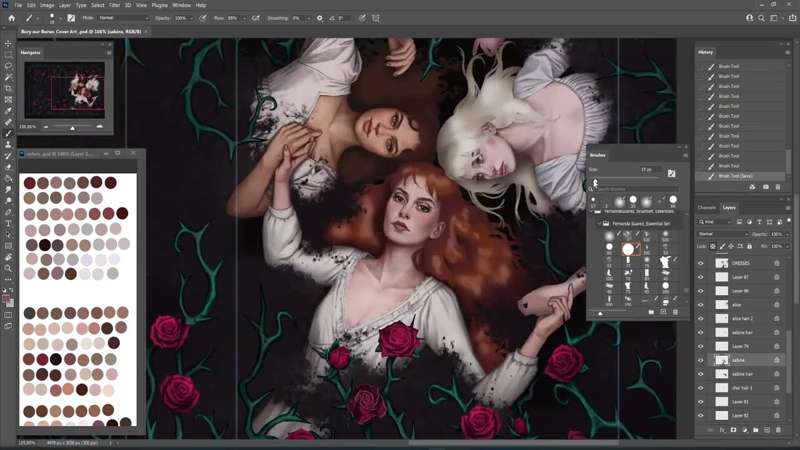Toggle pressure for size button

coord(362,18)
